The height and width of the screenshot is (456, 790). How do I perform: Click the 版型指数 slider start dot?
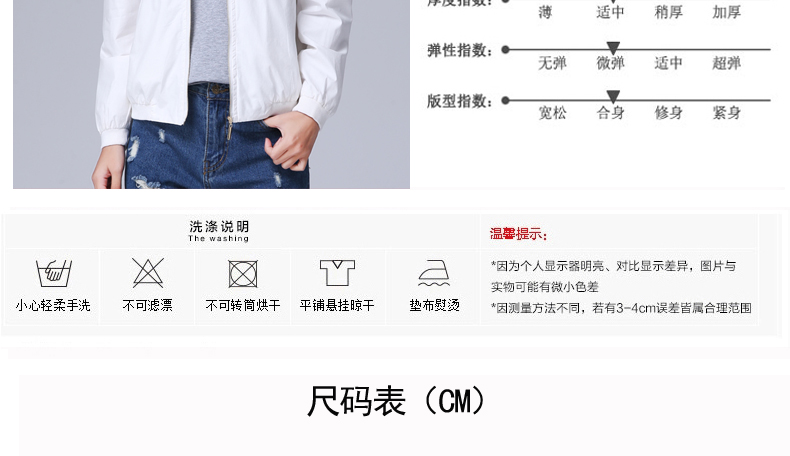point(506,100)
